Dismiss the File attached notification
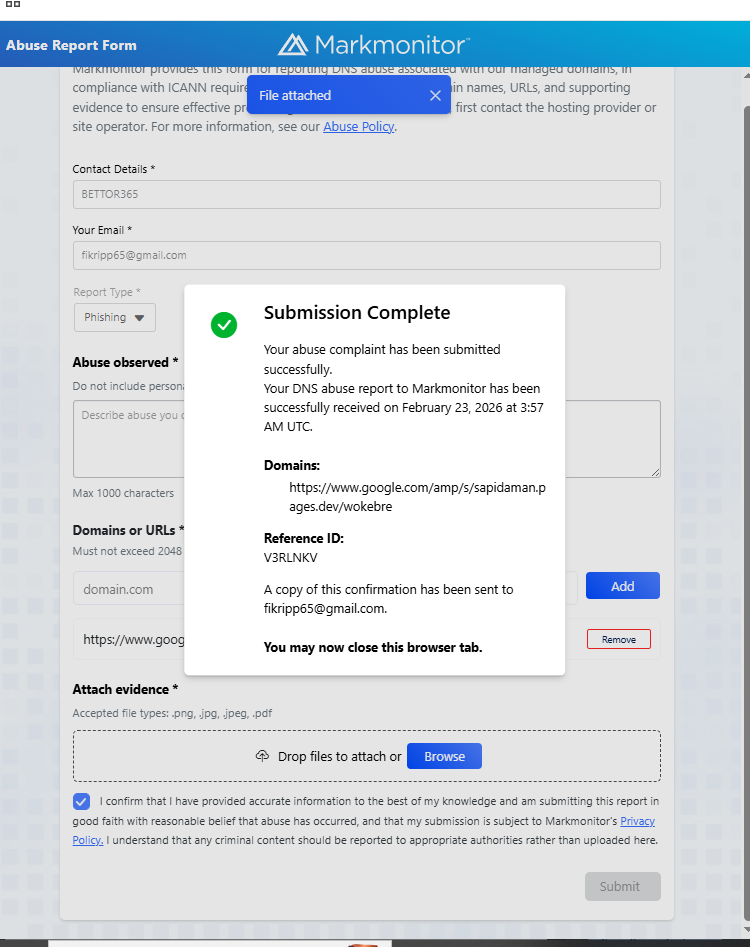This screenshot has height=947, width=750. [435, 95]
